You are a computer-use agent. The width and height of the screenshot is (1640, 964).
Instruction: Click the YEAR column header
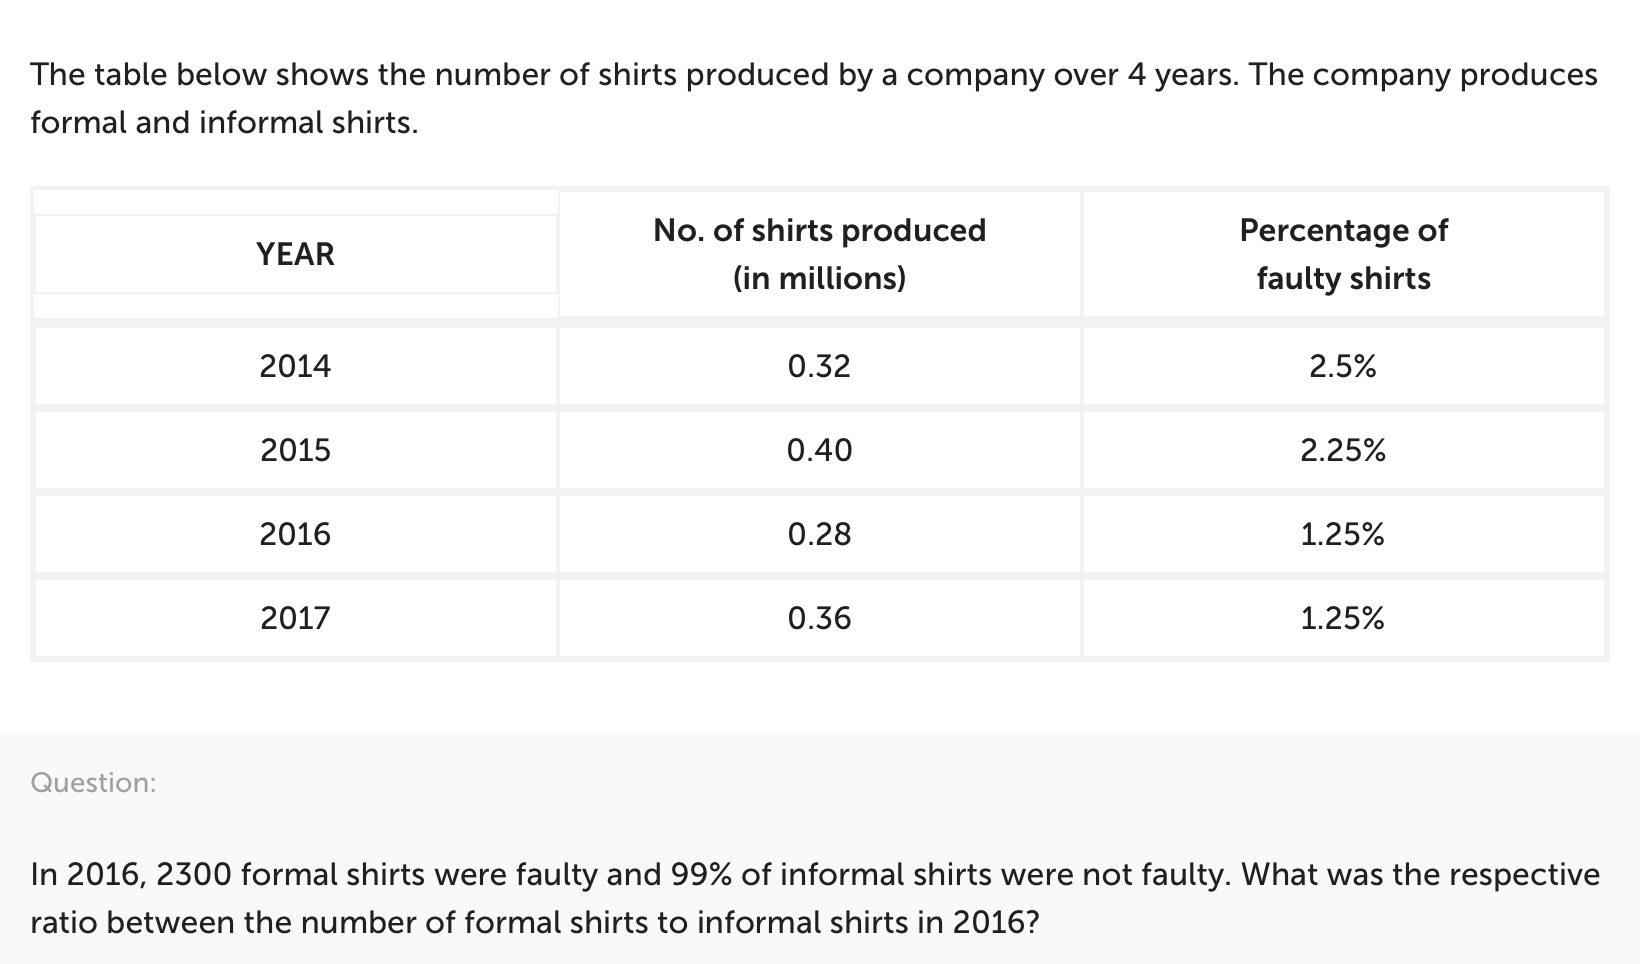pyautogui.click(x=295, y=254)
